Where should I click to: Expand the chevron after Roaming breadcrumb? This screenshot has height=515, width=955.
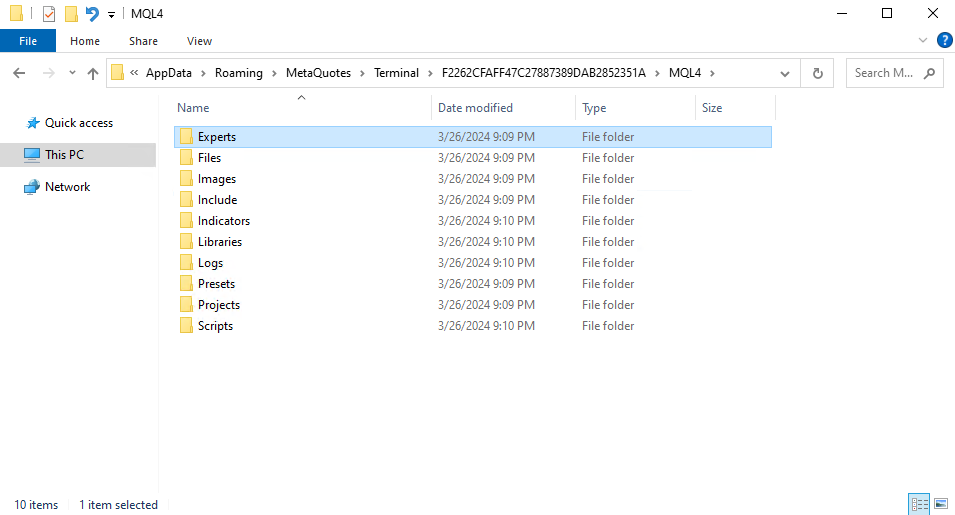tap(274, 73)
